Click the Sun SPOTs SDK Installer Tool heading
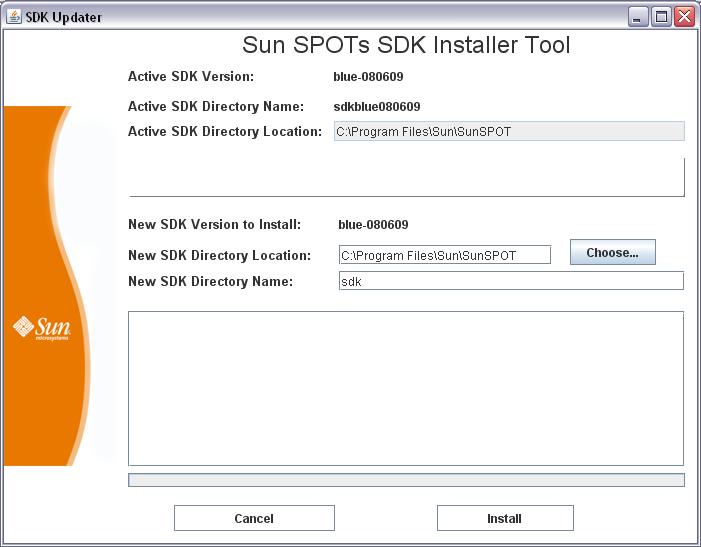The width and height of the screenshot is (701, 547). pyautogui.click(x=406, y=45)
